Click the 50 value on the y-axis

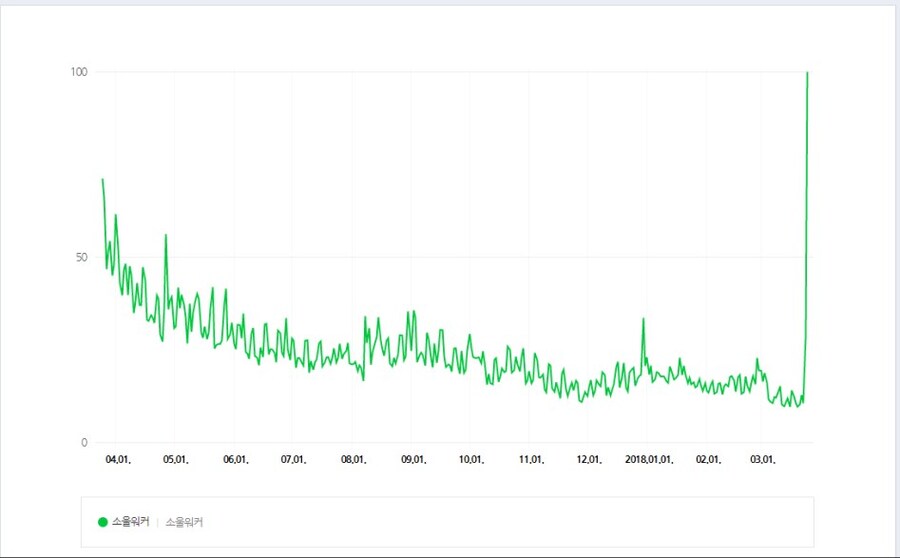pyautogui.click(x=81, y=257)
